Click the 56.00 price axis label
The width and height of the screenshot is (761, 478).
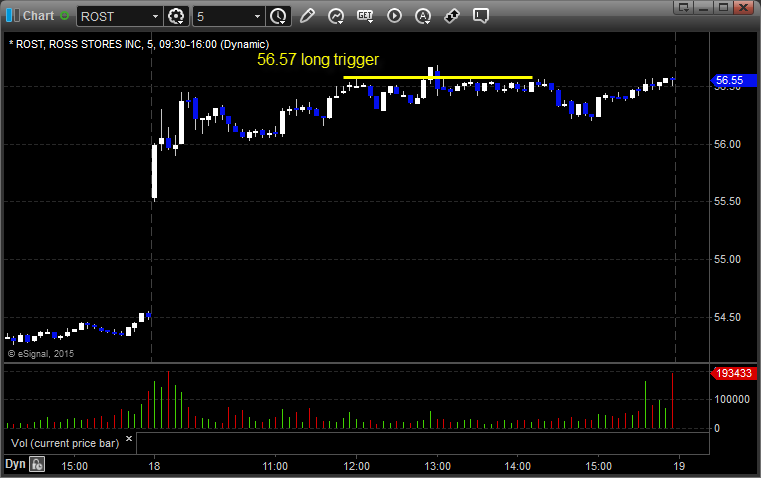pyautogui.click(x=727, y=144)
